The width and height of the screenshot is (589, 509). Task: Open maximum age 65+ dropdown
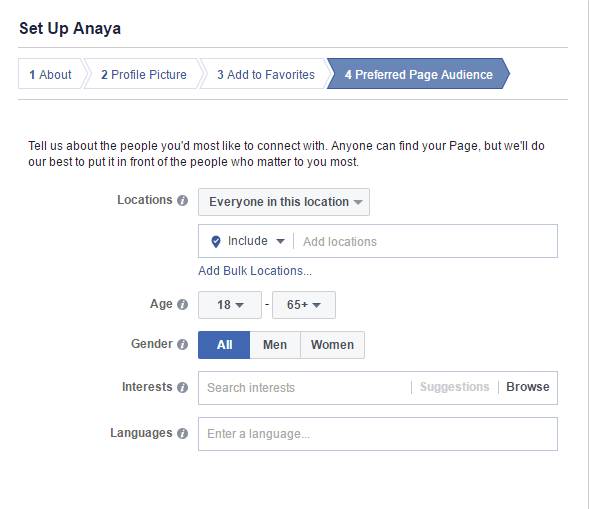click(x=304, y=305)
